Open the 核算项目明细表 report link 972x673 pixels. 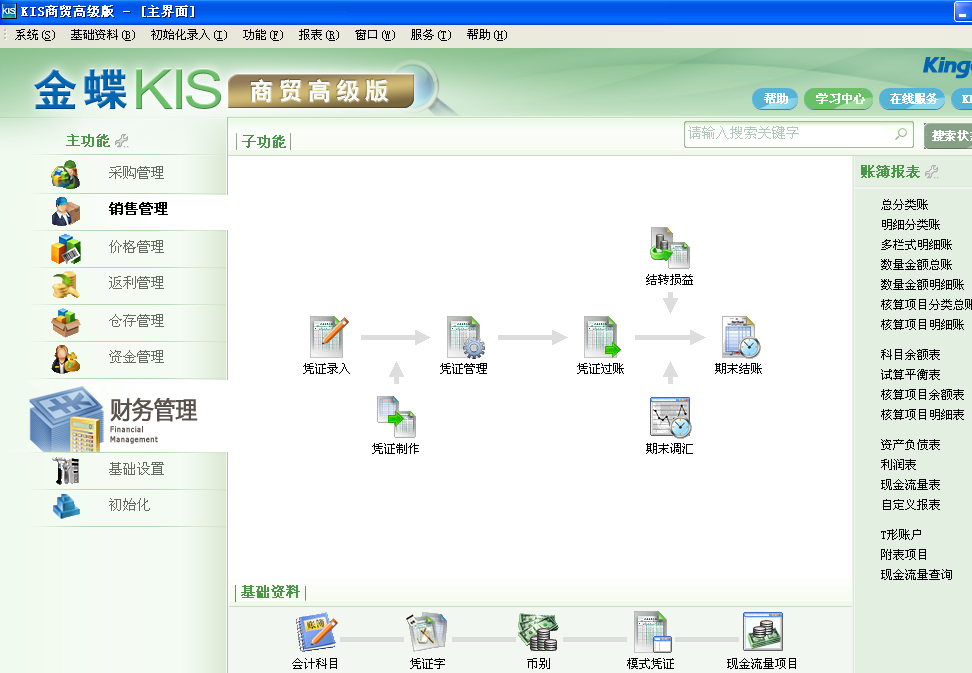[922, 415]
